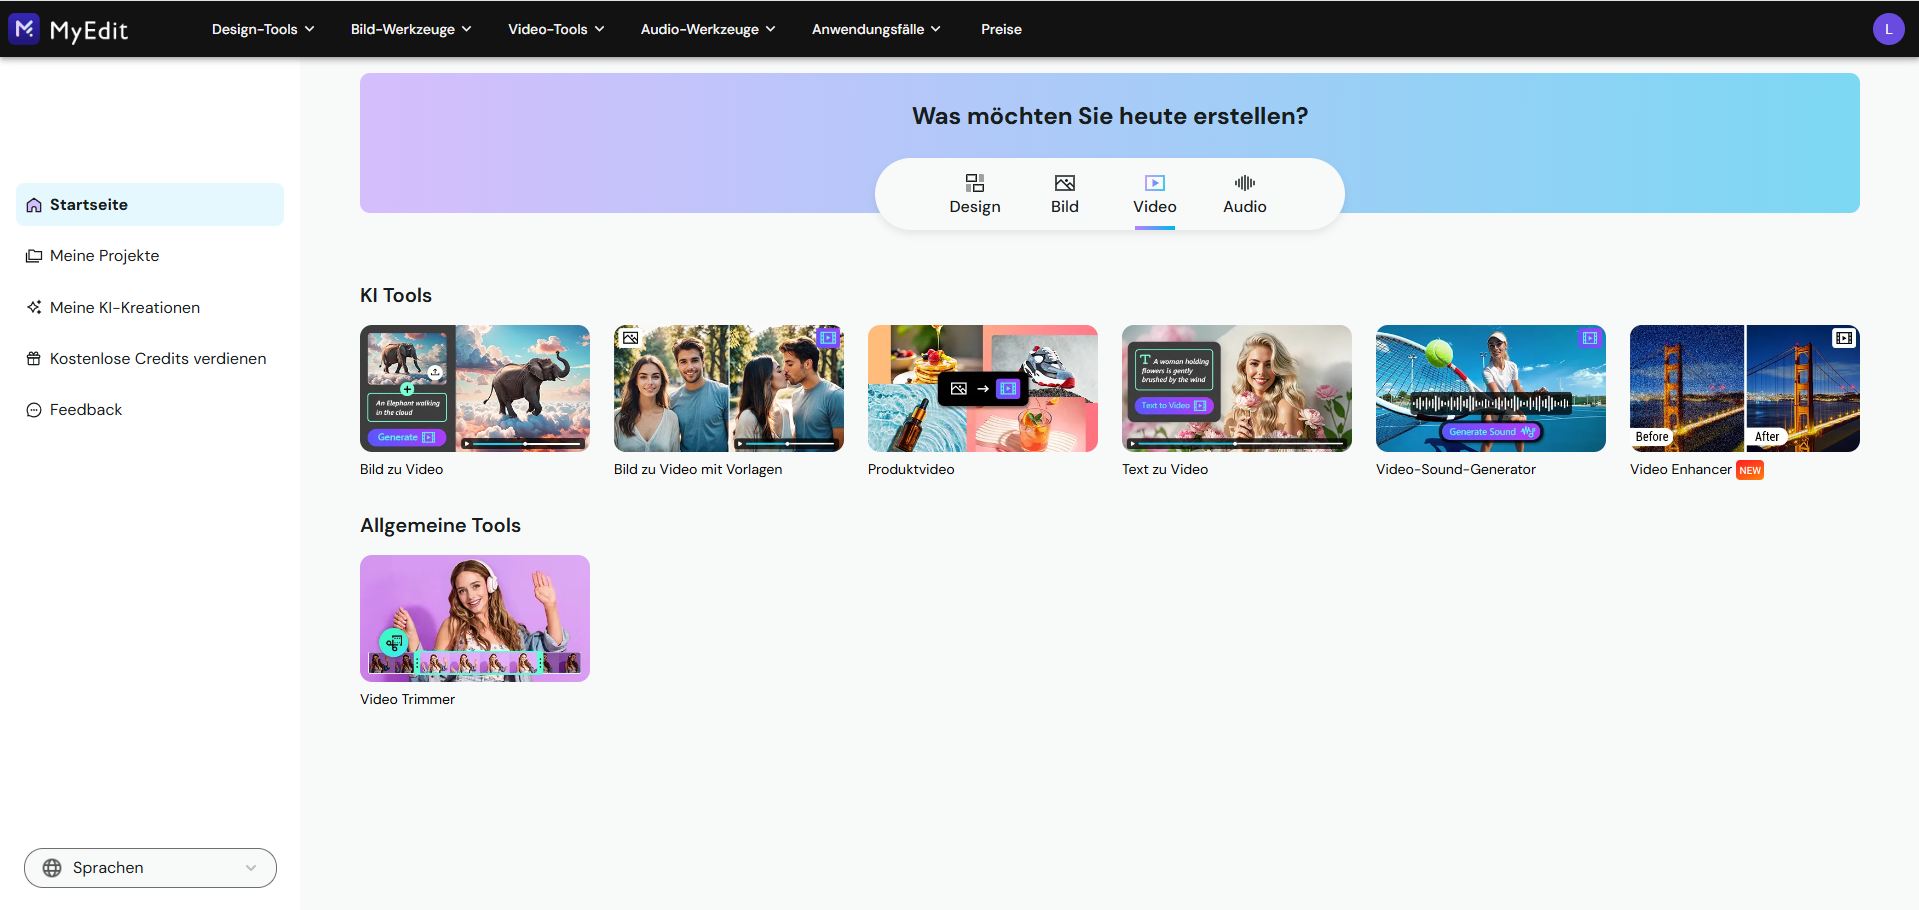Click the Text zu Video label
Screen dimensions: 1919x910
1165,469
